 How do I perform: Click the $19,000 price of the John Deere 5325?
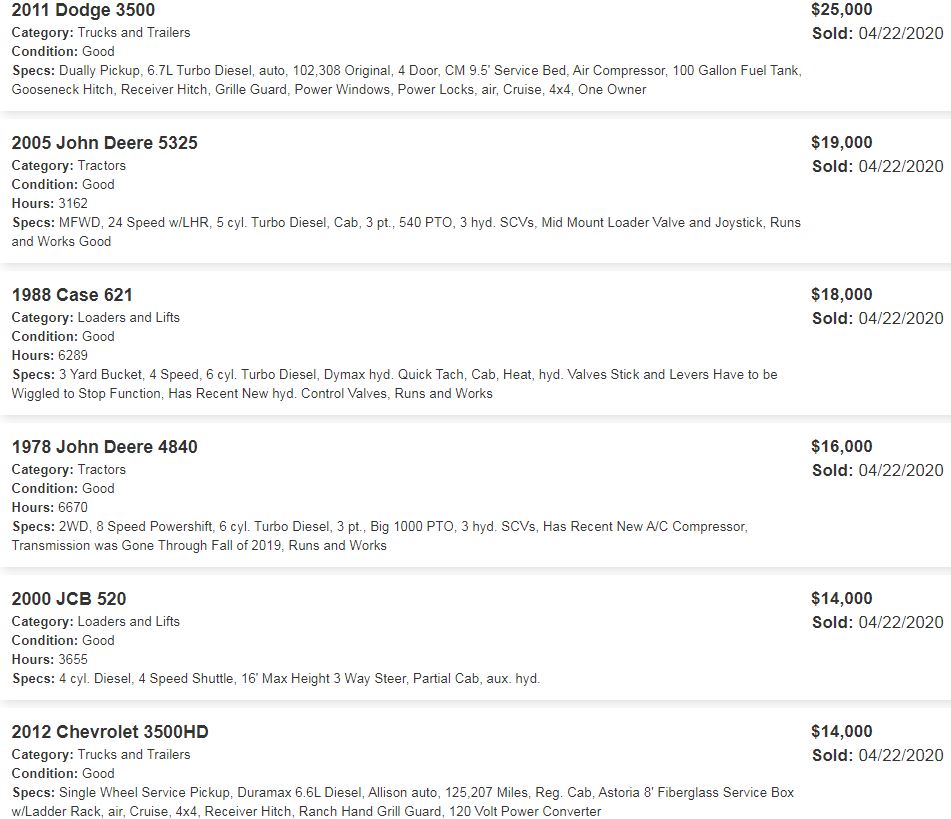tap(841, 143)
